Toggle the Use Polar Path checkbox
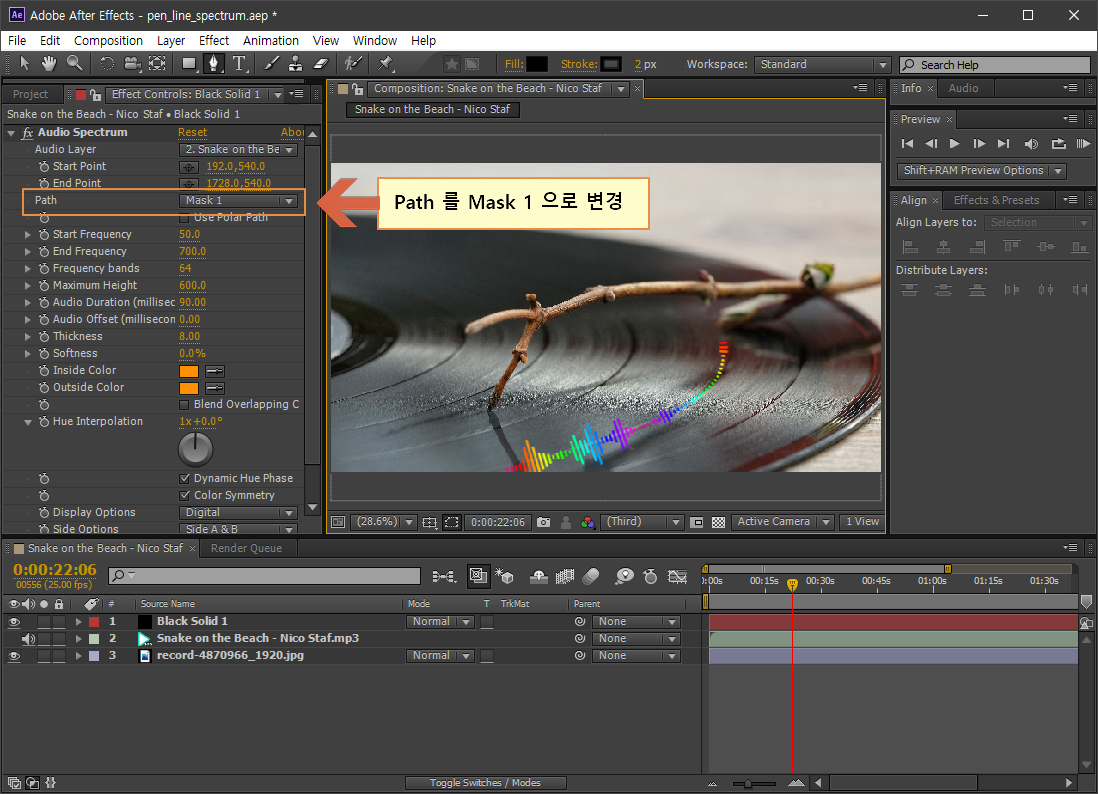 (184, 218)
